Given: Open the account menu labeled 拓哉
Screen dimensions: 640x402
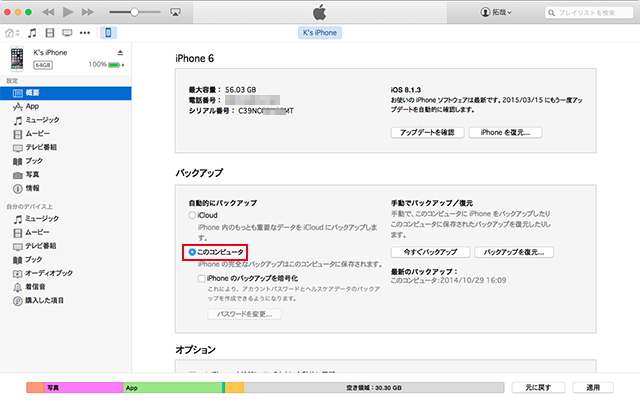Looking at the screenshot, I should click(496, 12).
